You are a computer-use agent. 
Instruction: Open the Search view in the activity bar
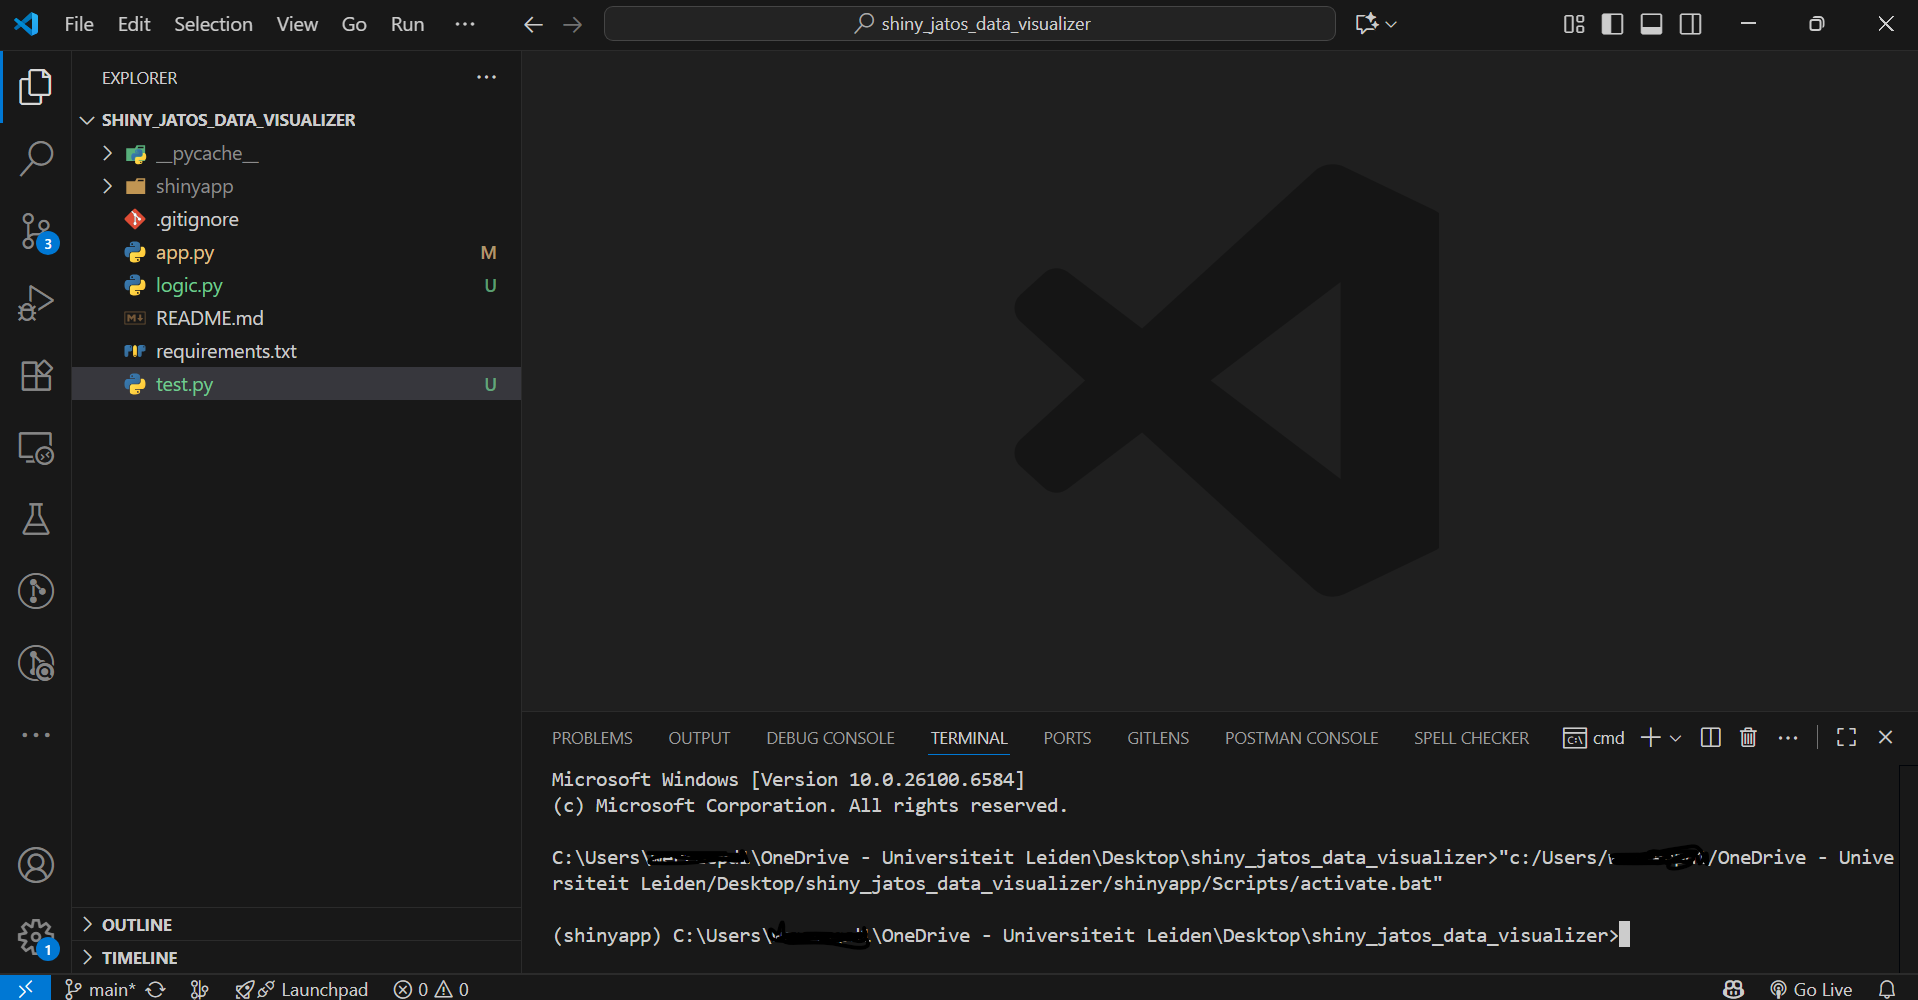[x=36, y=158]
